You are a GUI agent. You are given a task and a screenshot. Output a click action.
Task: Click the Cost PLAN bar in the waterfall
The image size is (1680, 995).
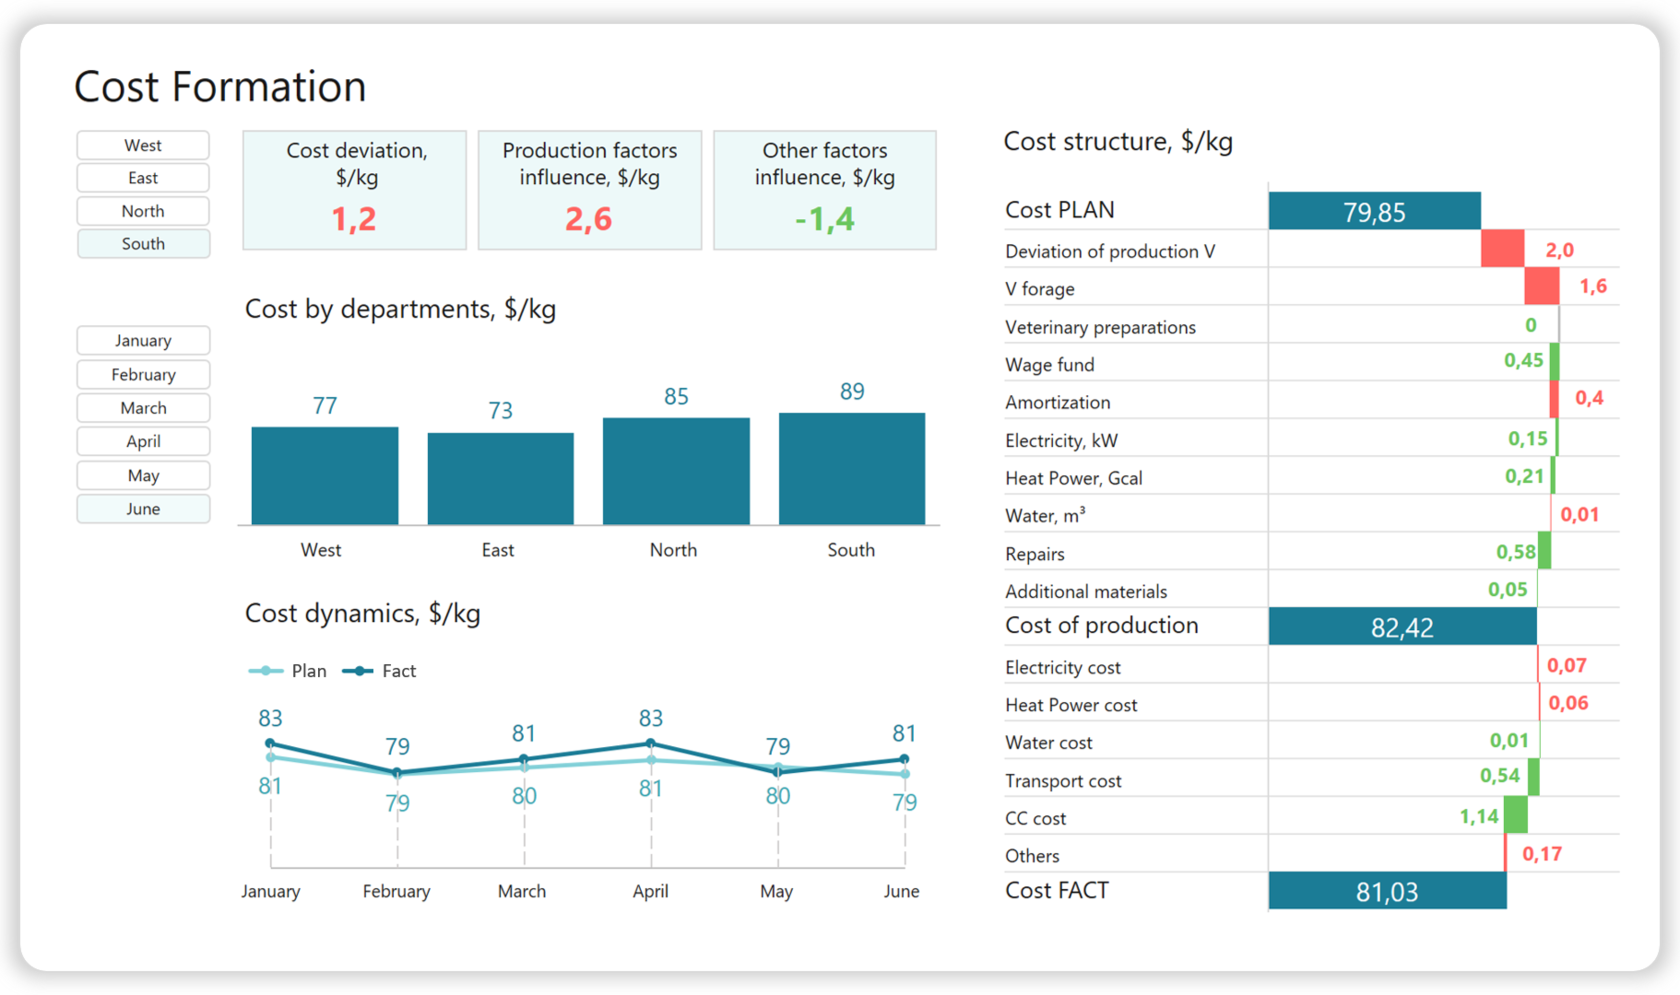tap(1375, 211)
